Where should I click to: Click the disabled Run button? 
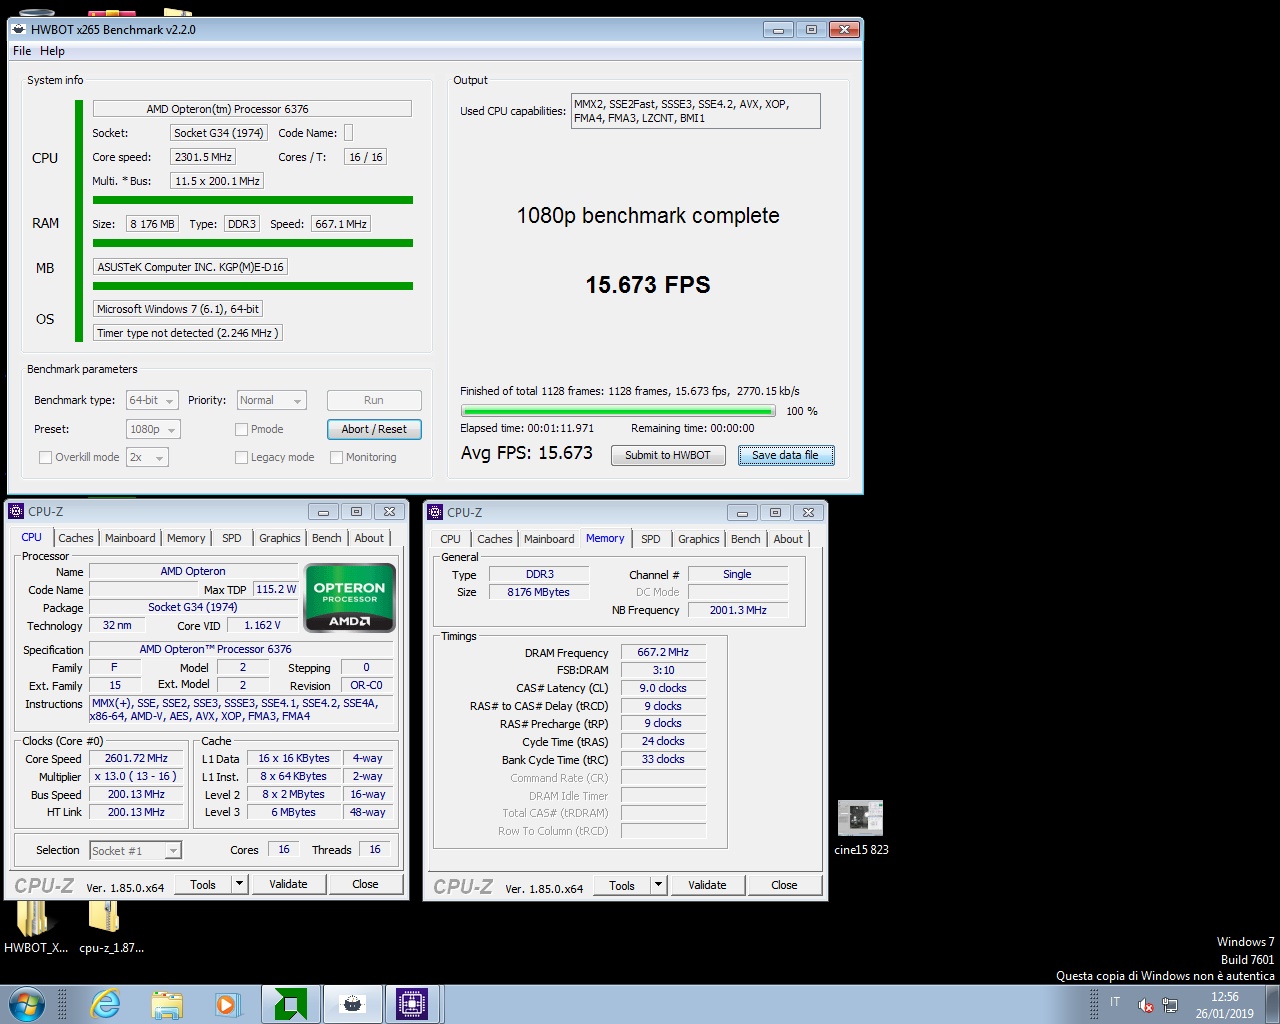374,400
